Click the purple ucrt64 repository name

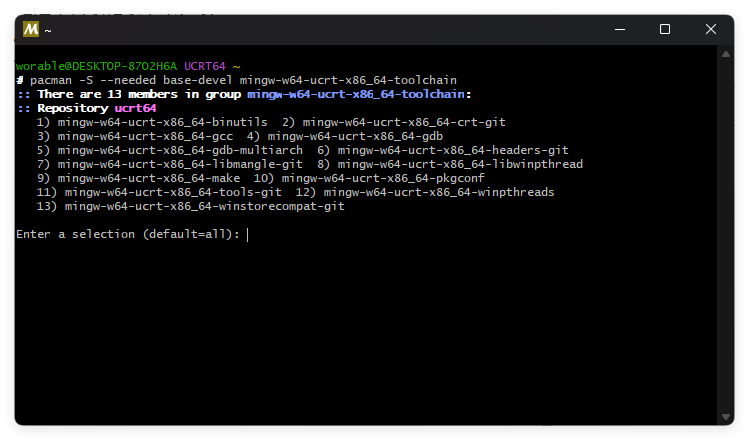(136, 108)
